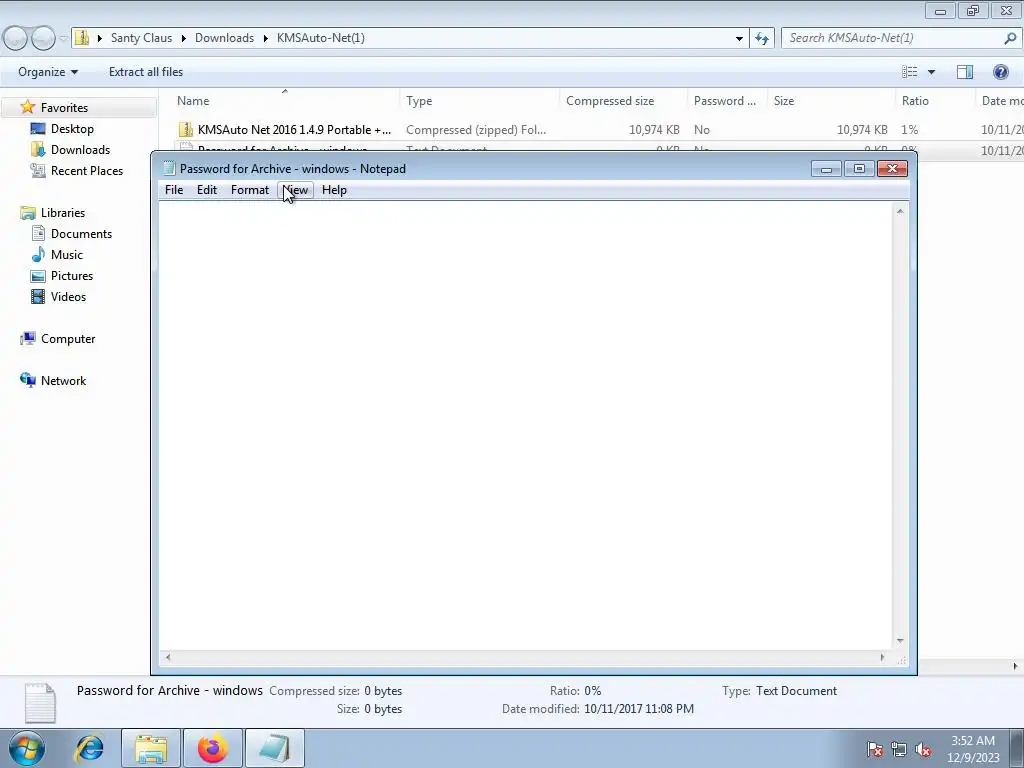Open the Organize dropdown in Explorer
Viewport: 1024px width, 768px height.
(48, 72)
